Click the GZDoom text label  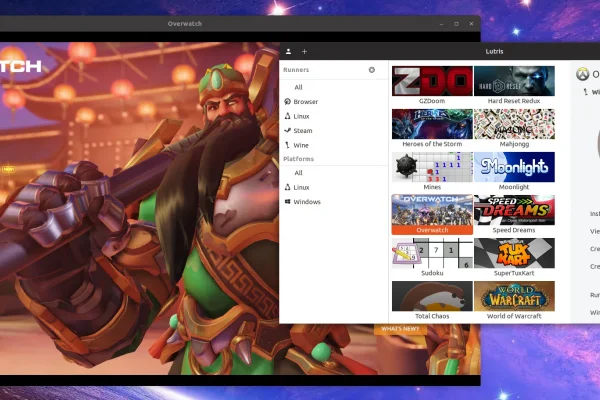(x=432, y=101)
